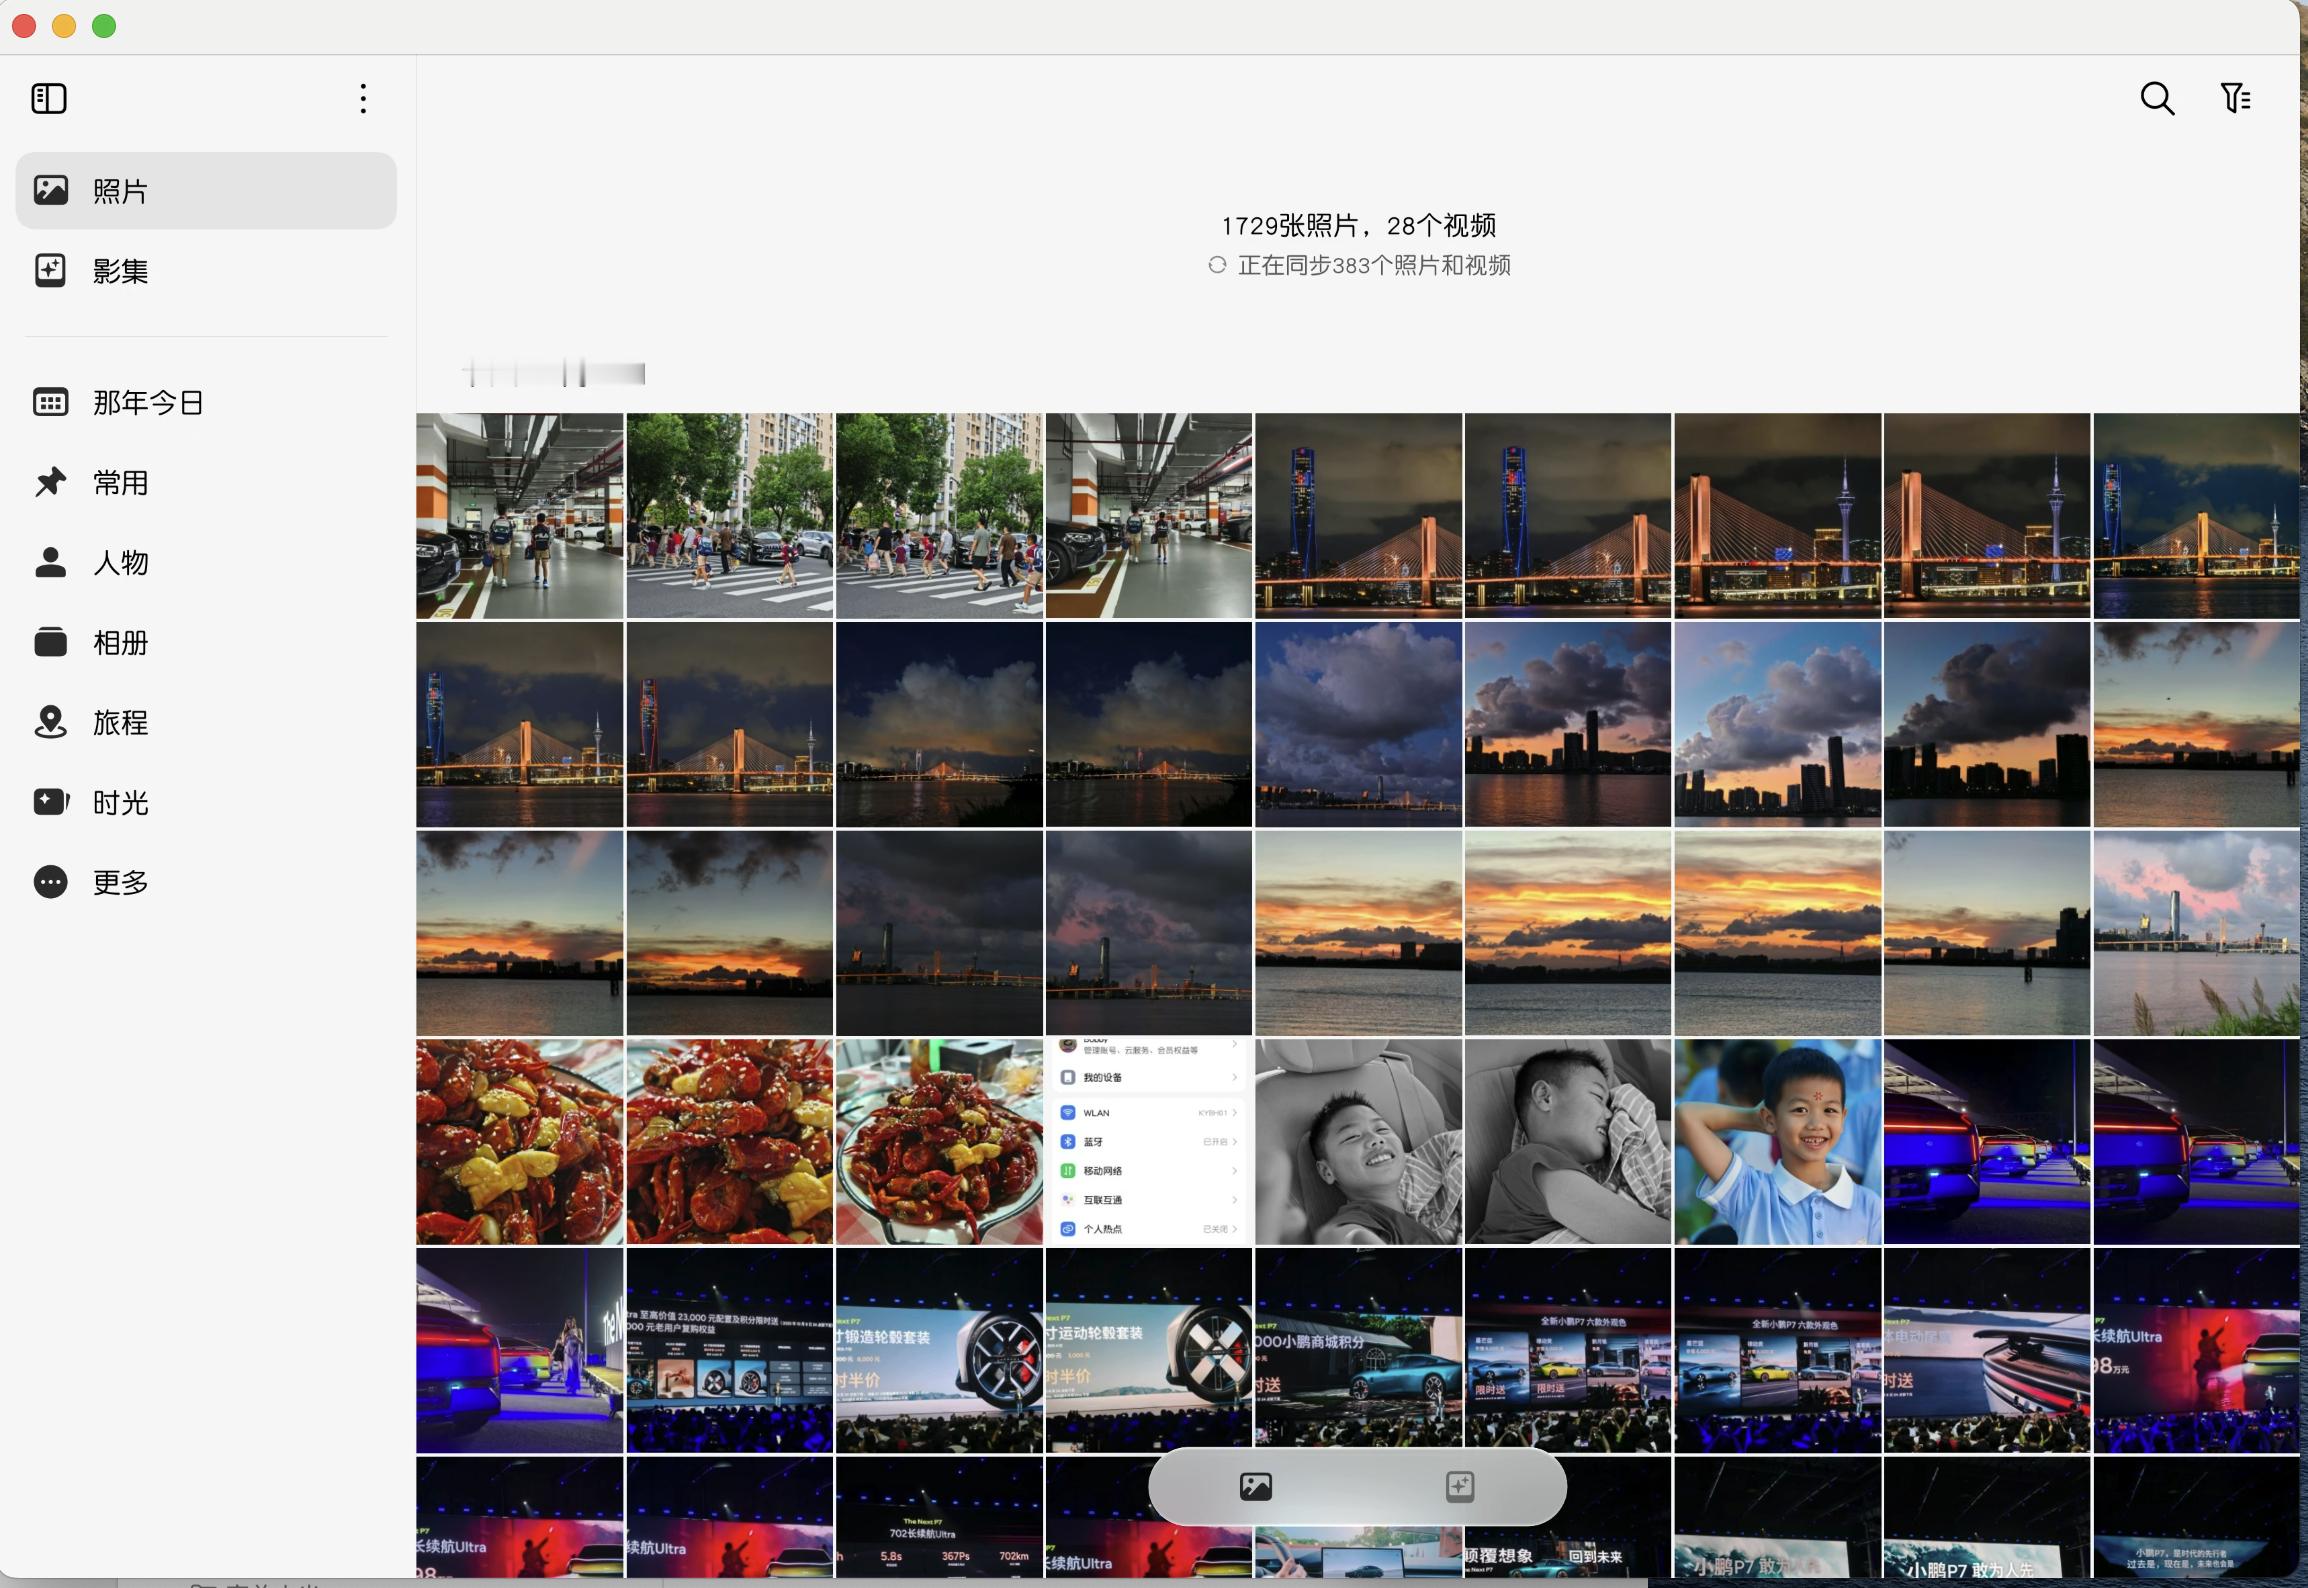2308x1588 pixels.
Task: Switch to collections view in floating bar
Action: pyautogui.click(x=1460, y=1487)
